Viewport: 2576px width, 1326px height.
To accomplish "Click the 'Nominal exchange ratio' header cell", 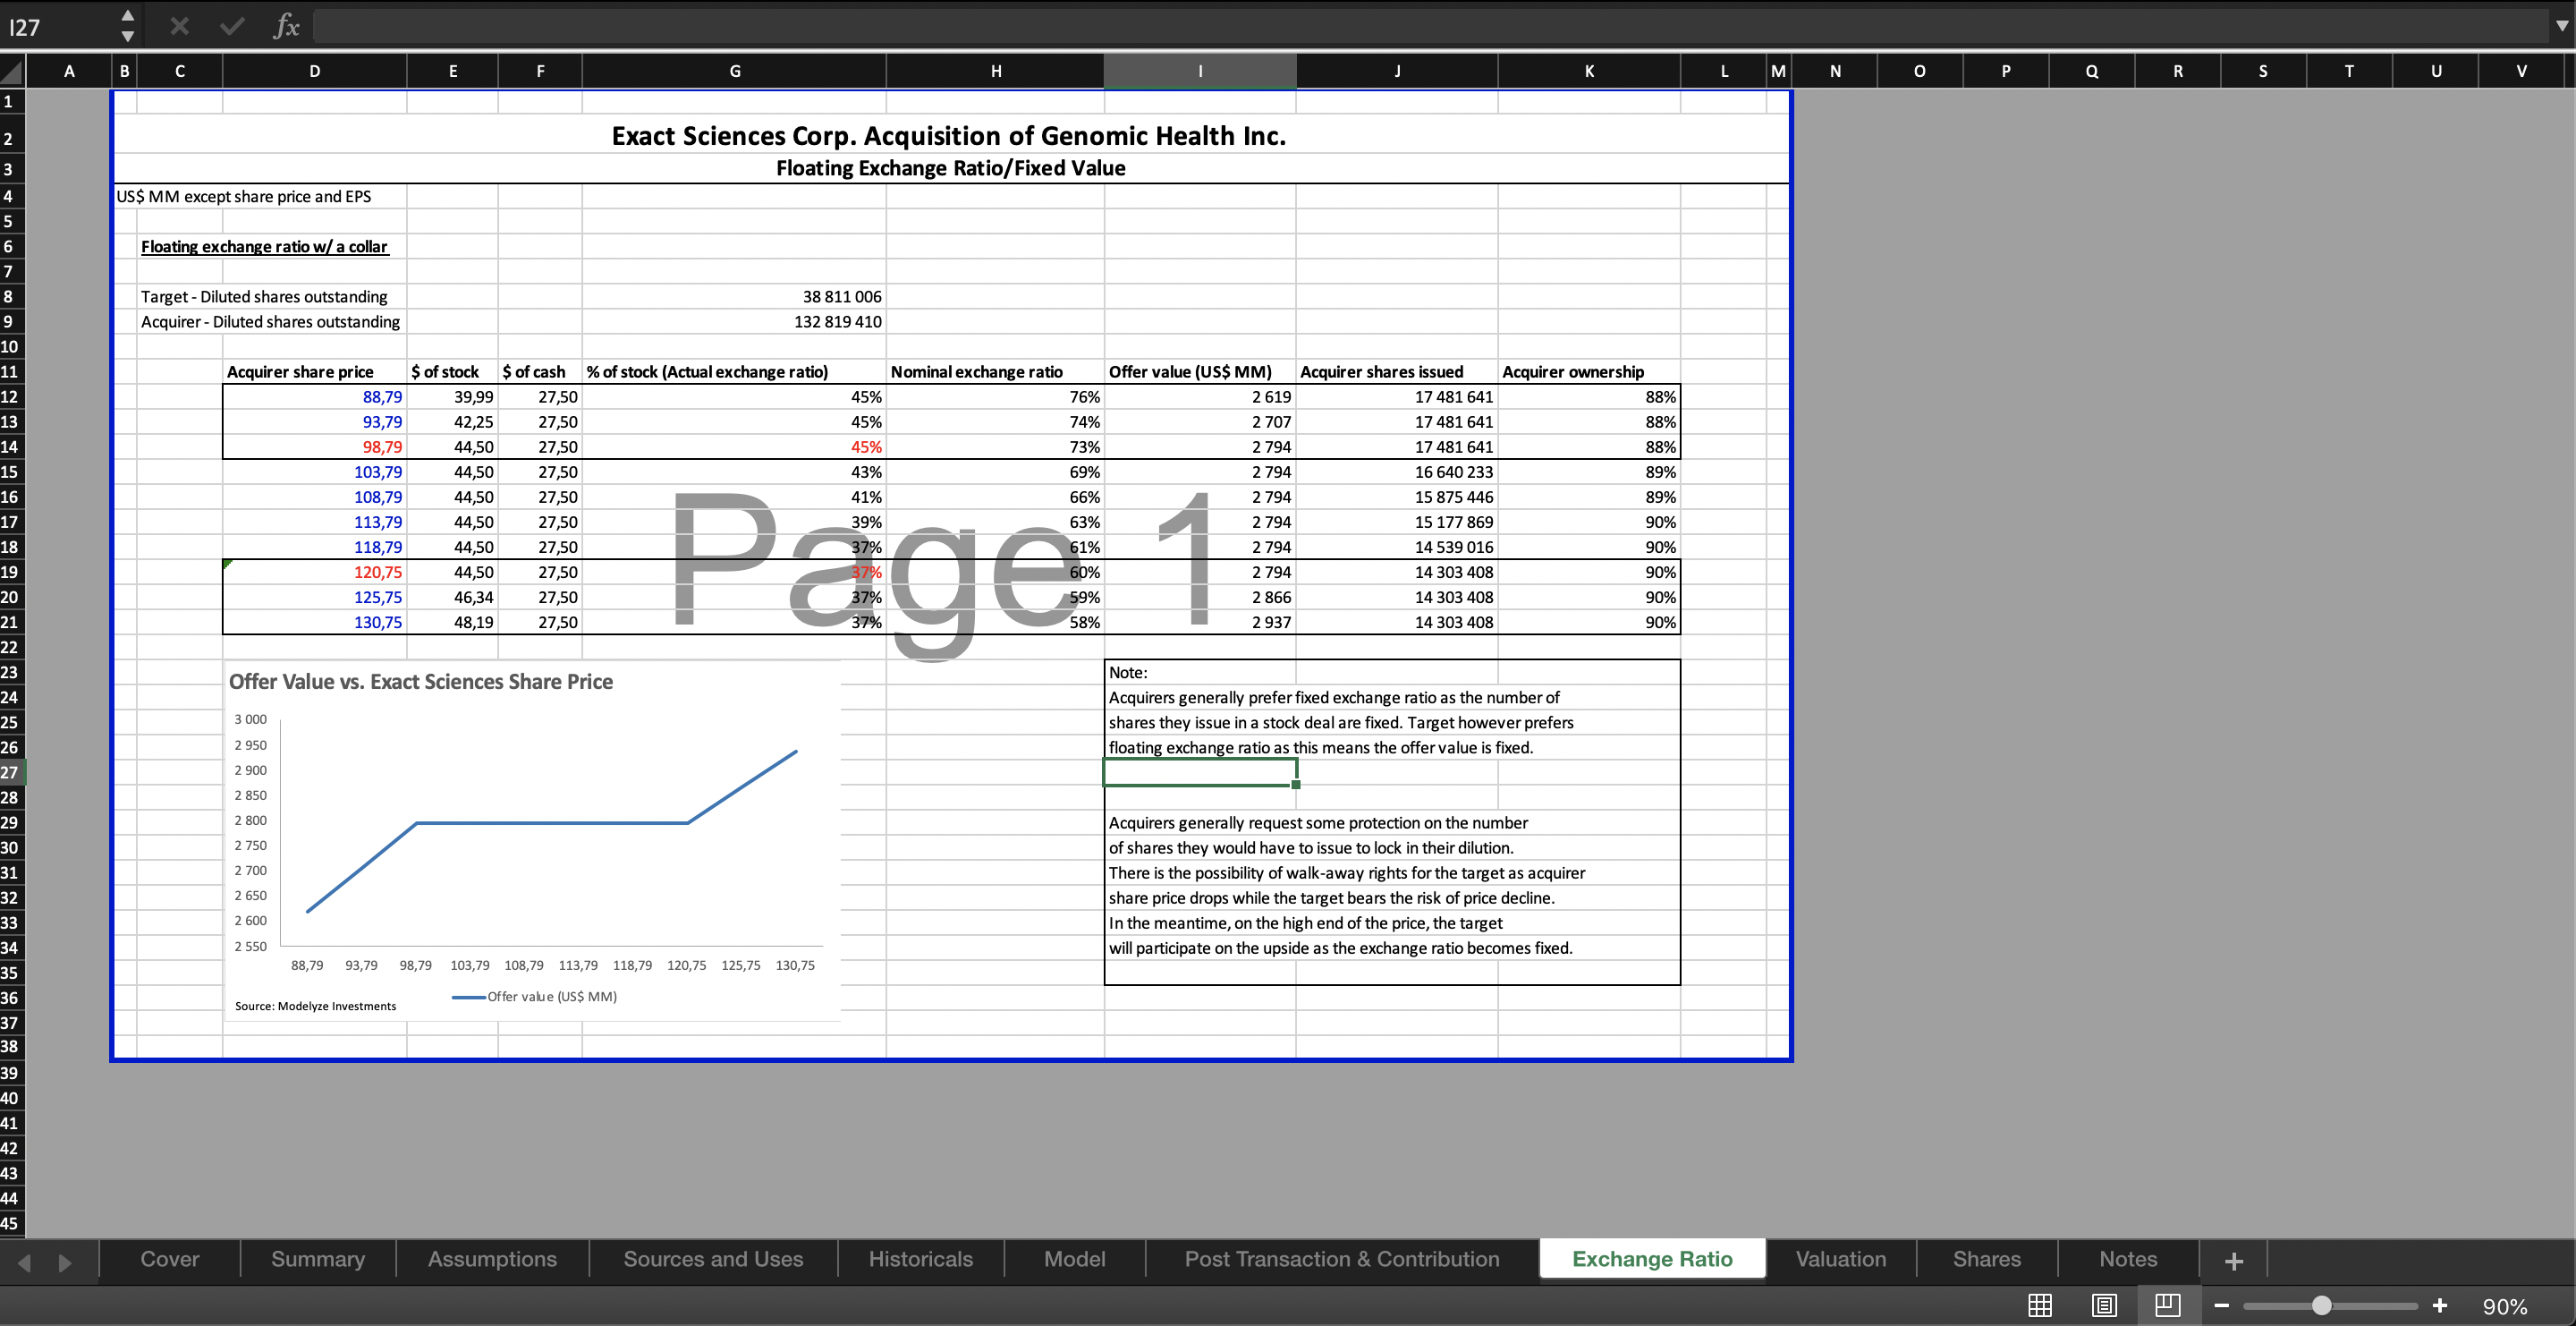I will pos(995,372).
